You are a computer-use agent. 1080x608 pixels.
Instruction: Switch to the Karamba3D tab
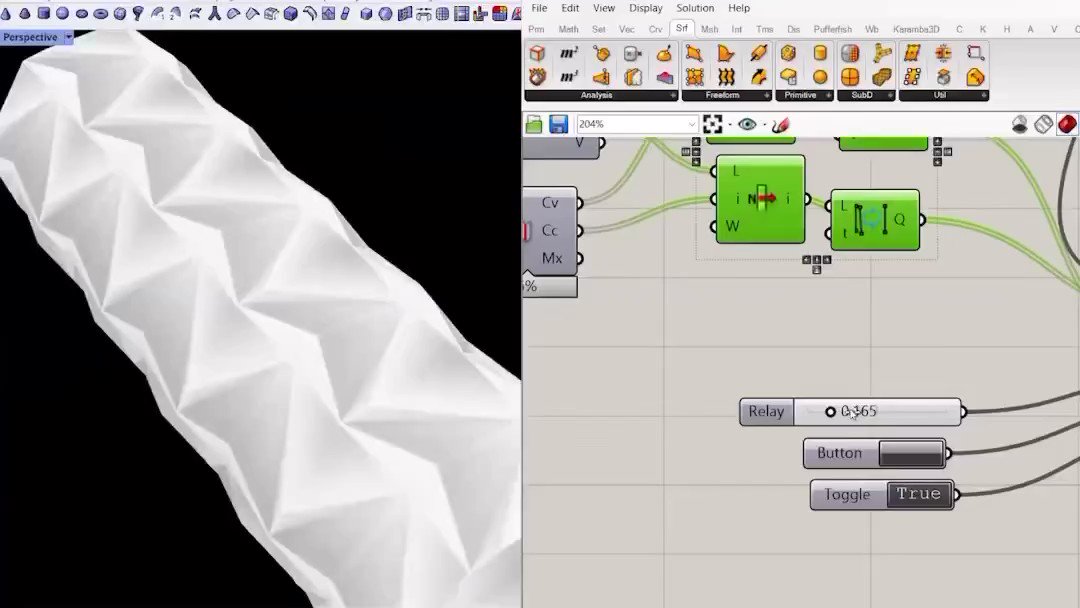915,29
